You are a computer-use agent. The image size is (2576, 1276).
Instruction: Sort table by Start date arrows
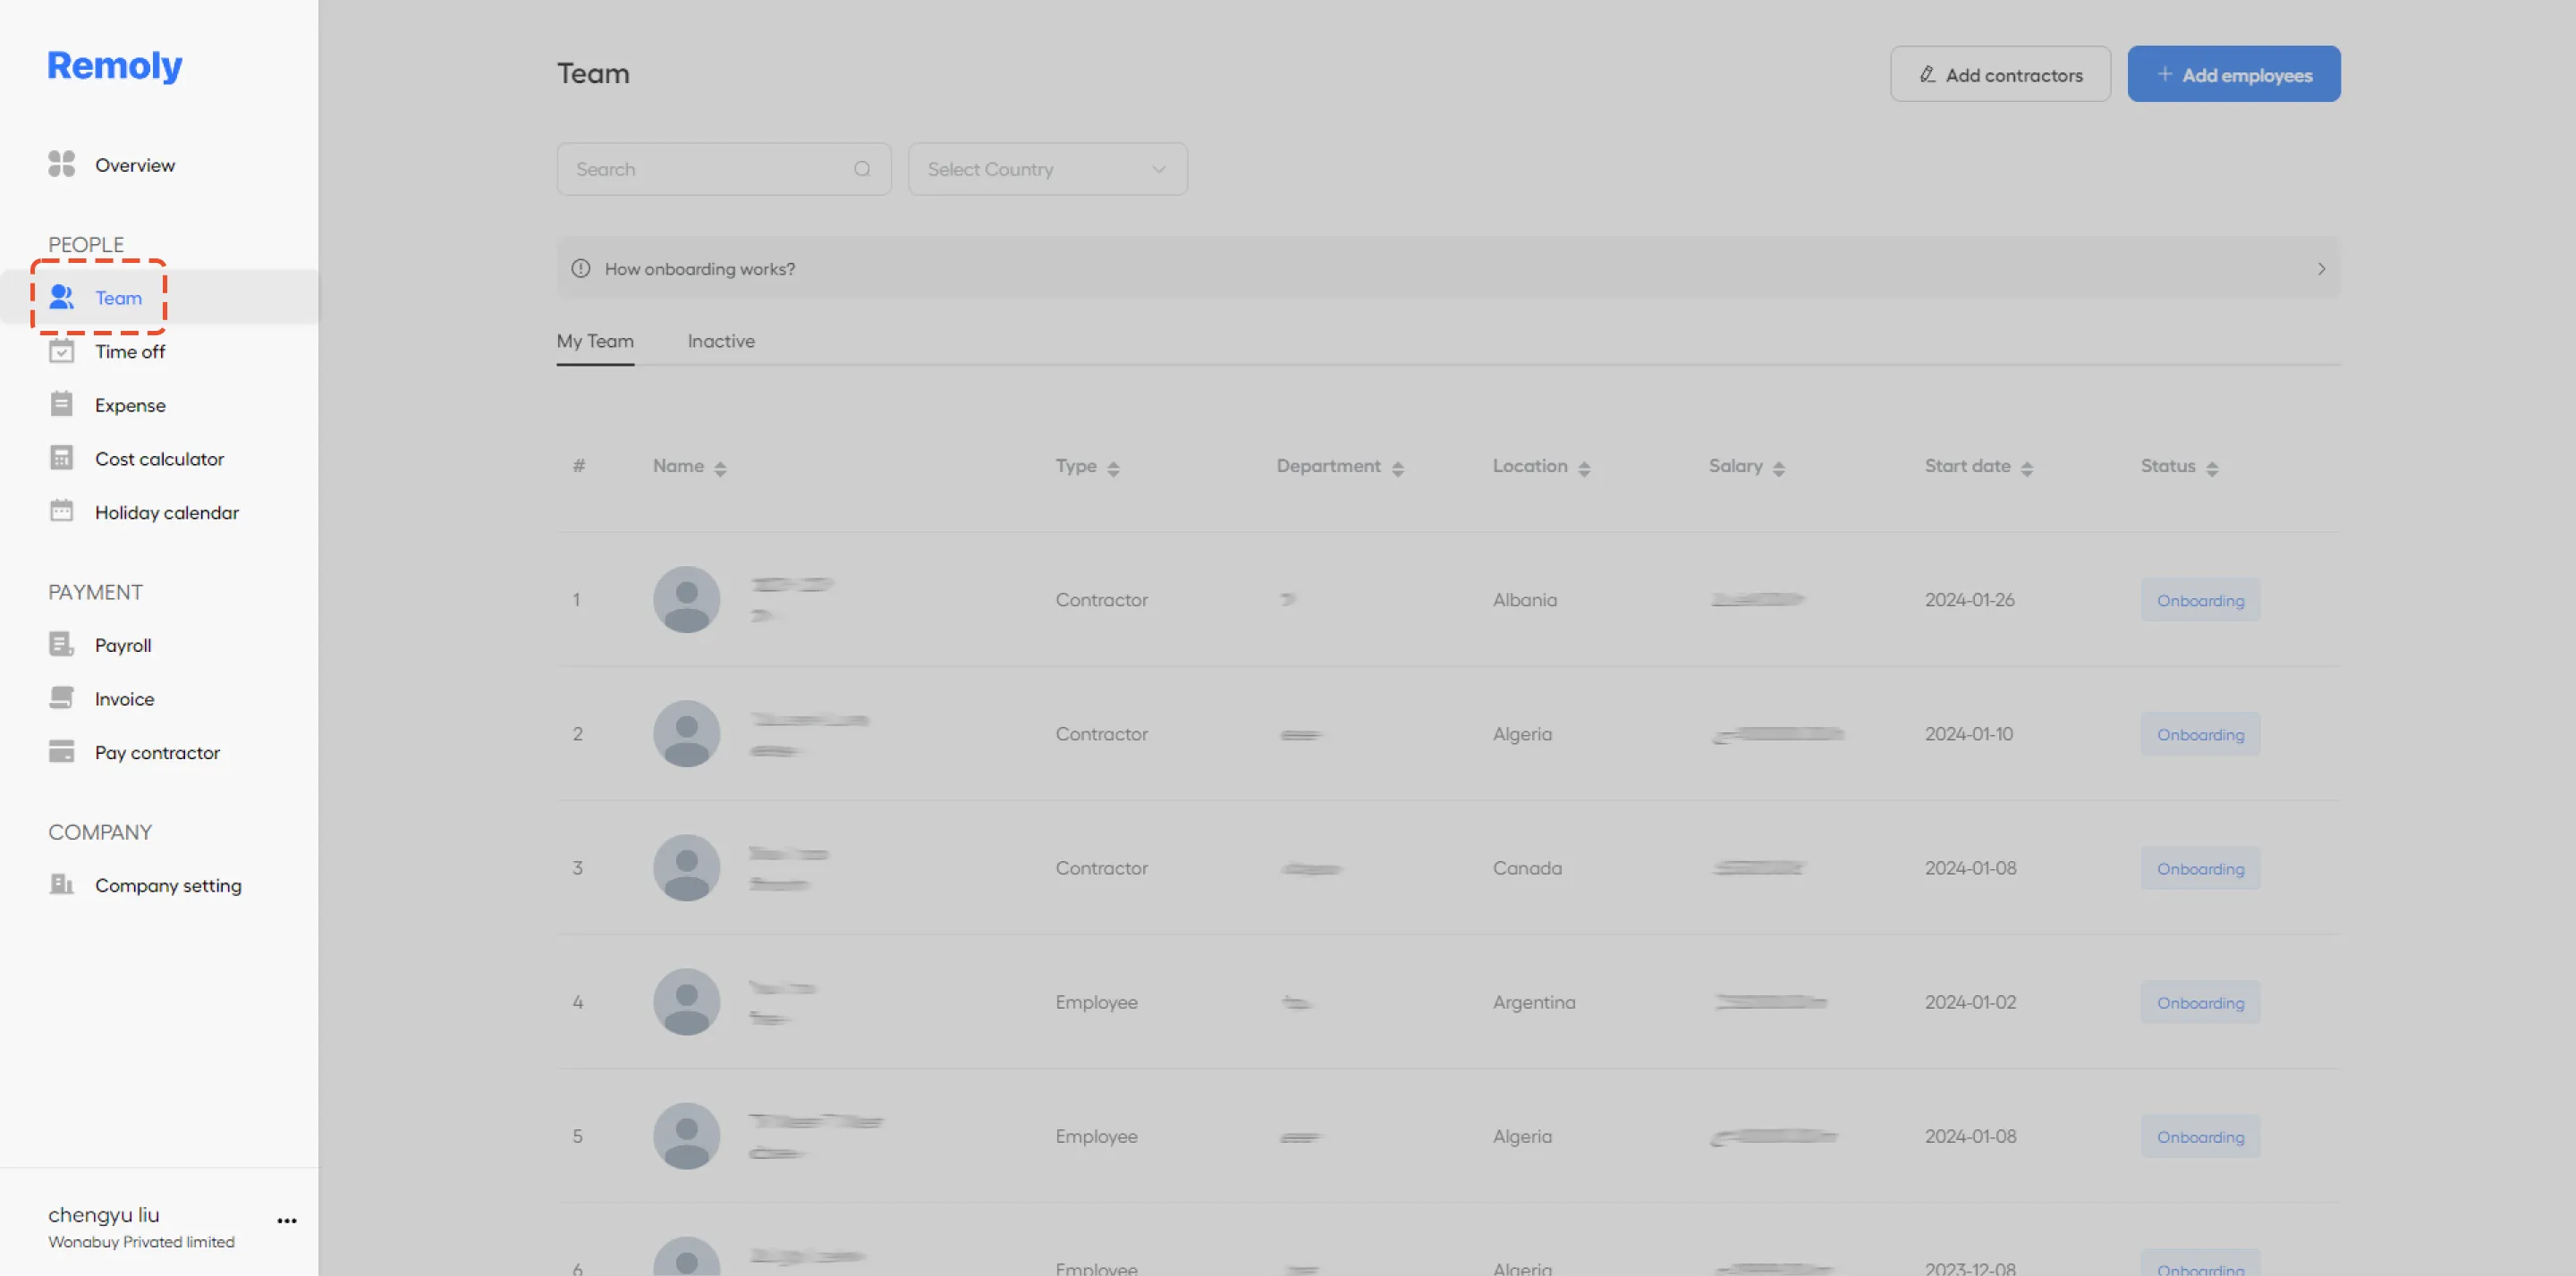tap(2027, 468)
